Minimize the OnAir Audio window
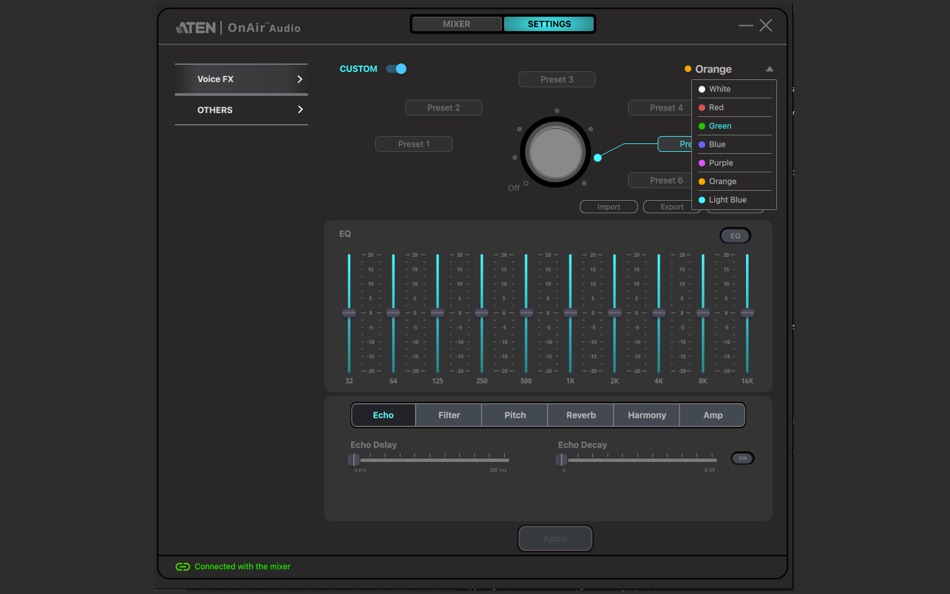The height and width of the screenshot is (594, 950). (x=746, y=25)
